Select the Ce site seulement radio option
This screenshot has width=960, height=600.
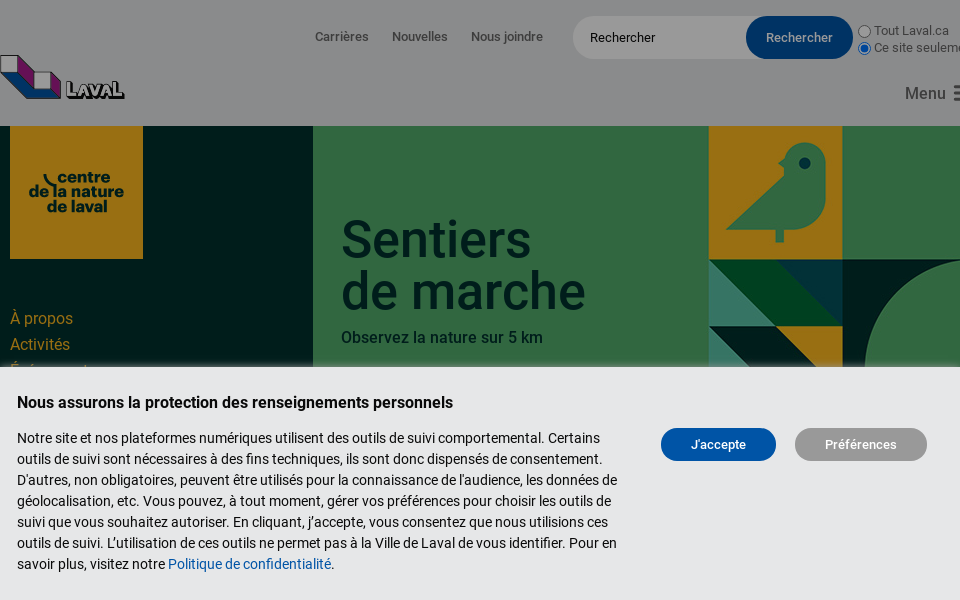pyautogui.click(x=864, y=48)
